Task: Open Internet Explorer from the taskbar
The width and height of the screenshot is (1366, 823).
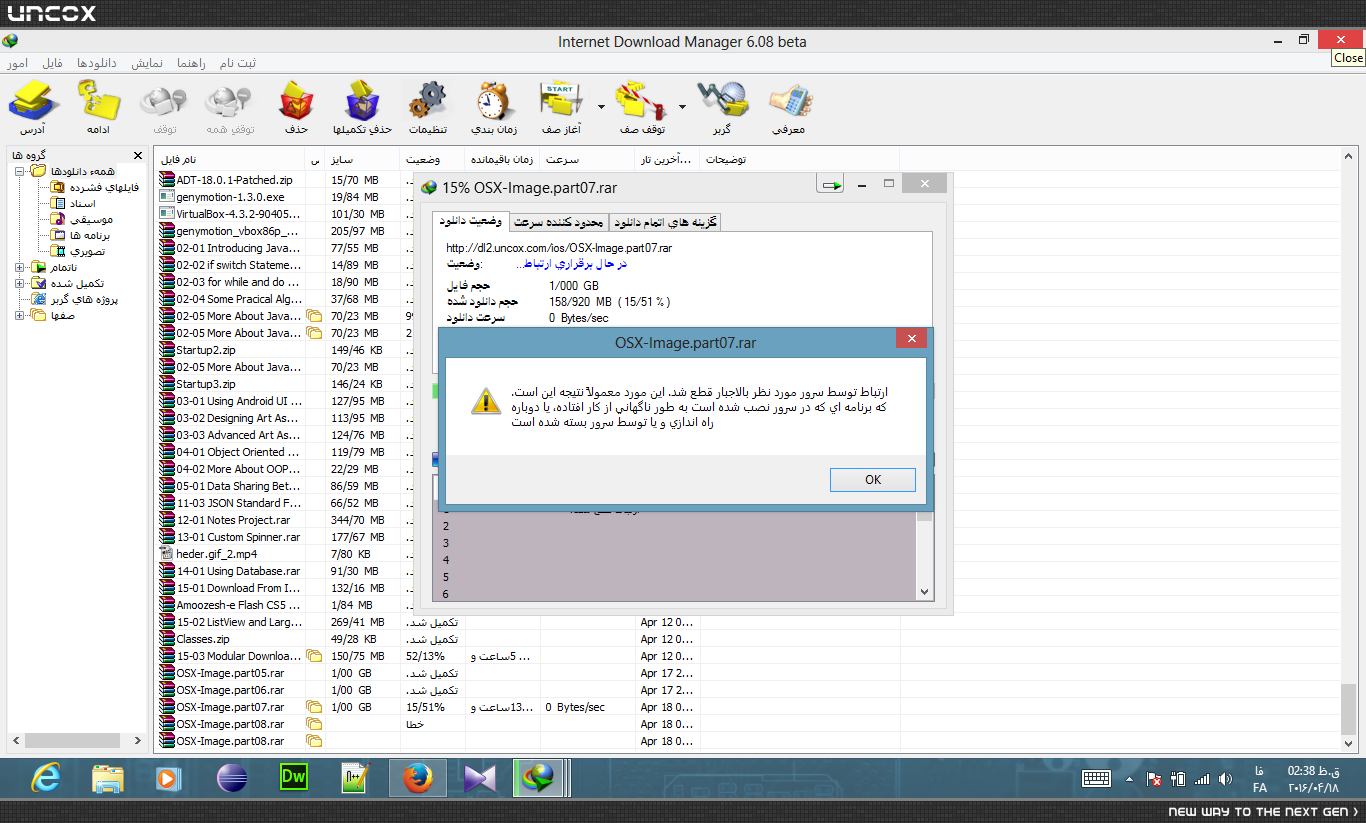Action: point(45,777)
